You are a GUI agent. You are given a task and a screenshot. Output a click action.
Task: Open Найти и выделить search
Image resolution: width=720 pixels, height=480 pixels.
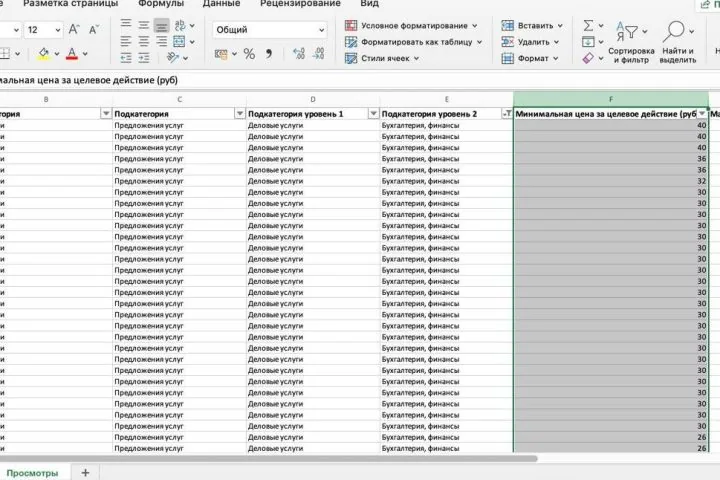click(x=678, y=42)
